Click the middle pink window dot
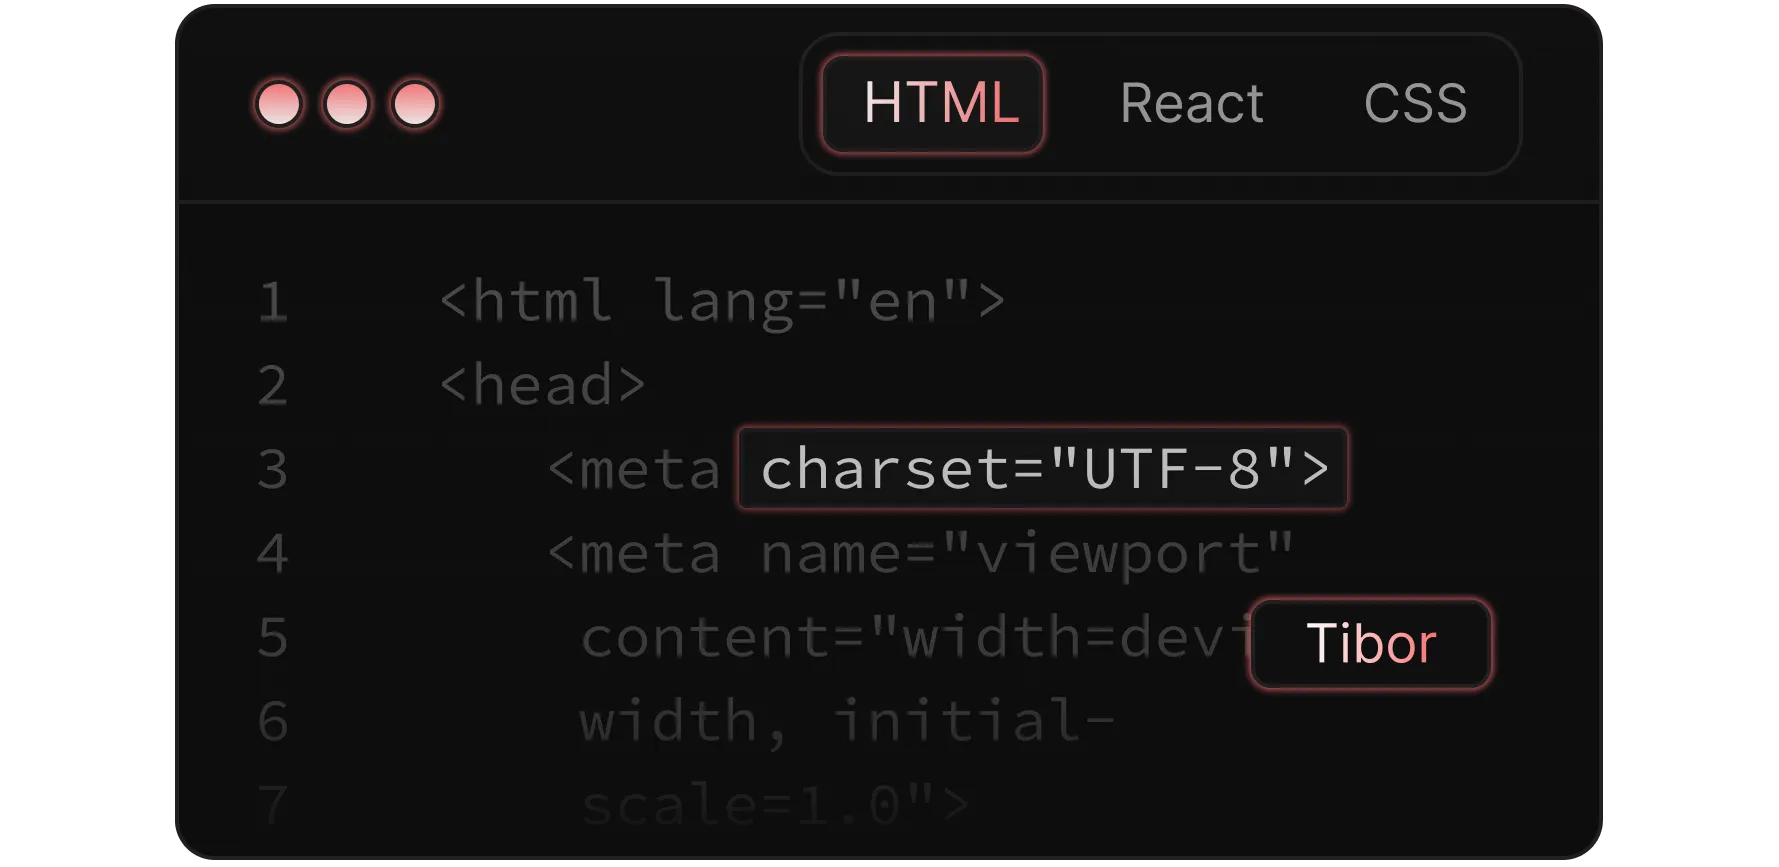 click(x=347, y=104)
